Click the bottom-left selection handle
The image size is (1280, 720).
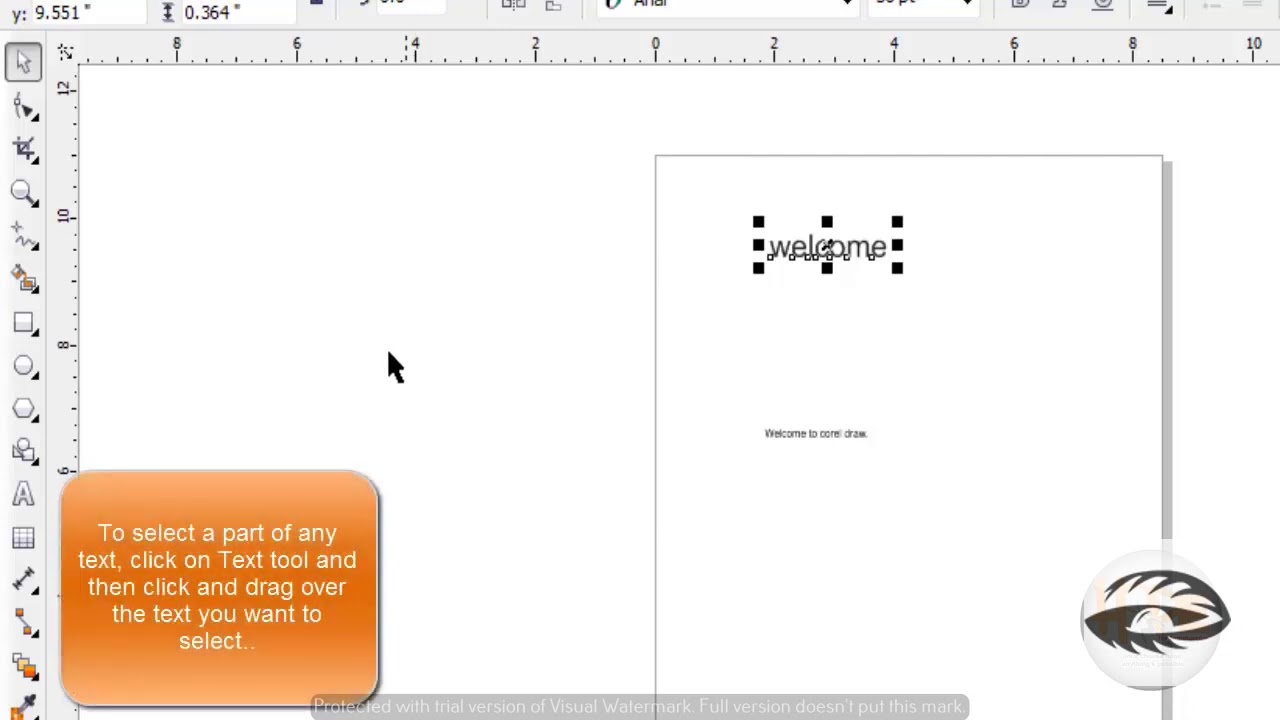[758, 268]
